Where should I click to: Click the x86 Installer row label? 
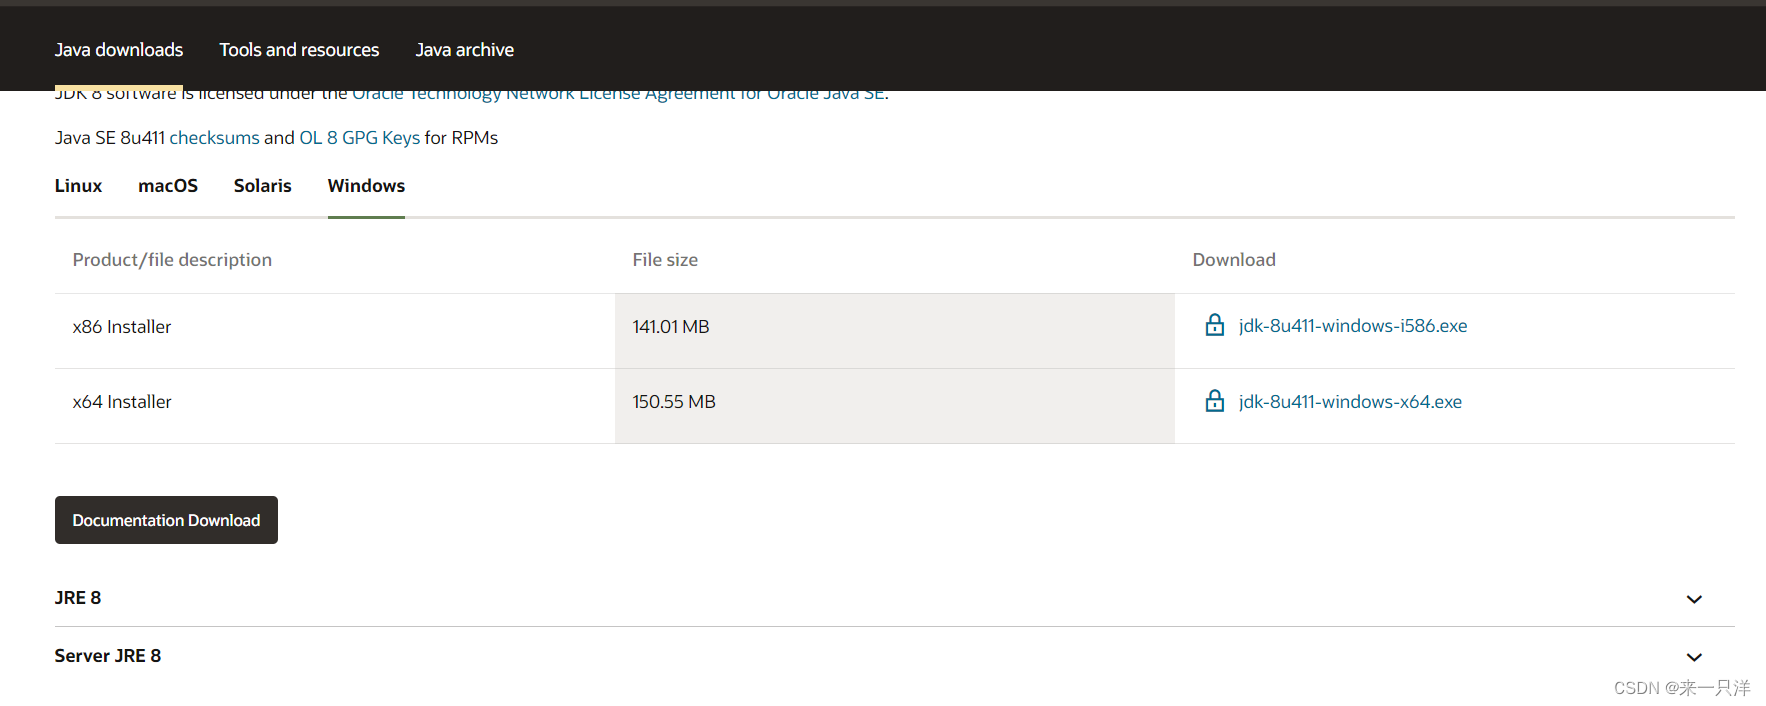tap(122, 327)
